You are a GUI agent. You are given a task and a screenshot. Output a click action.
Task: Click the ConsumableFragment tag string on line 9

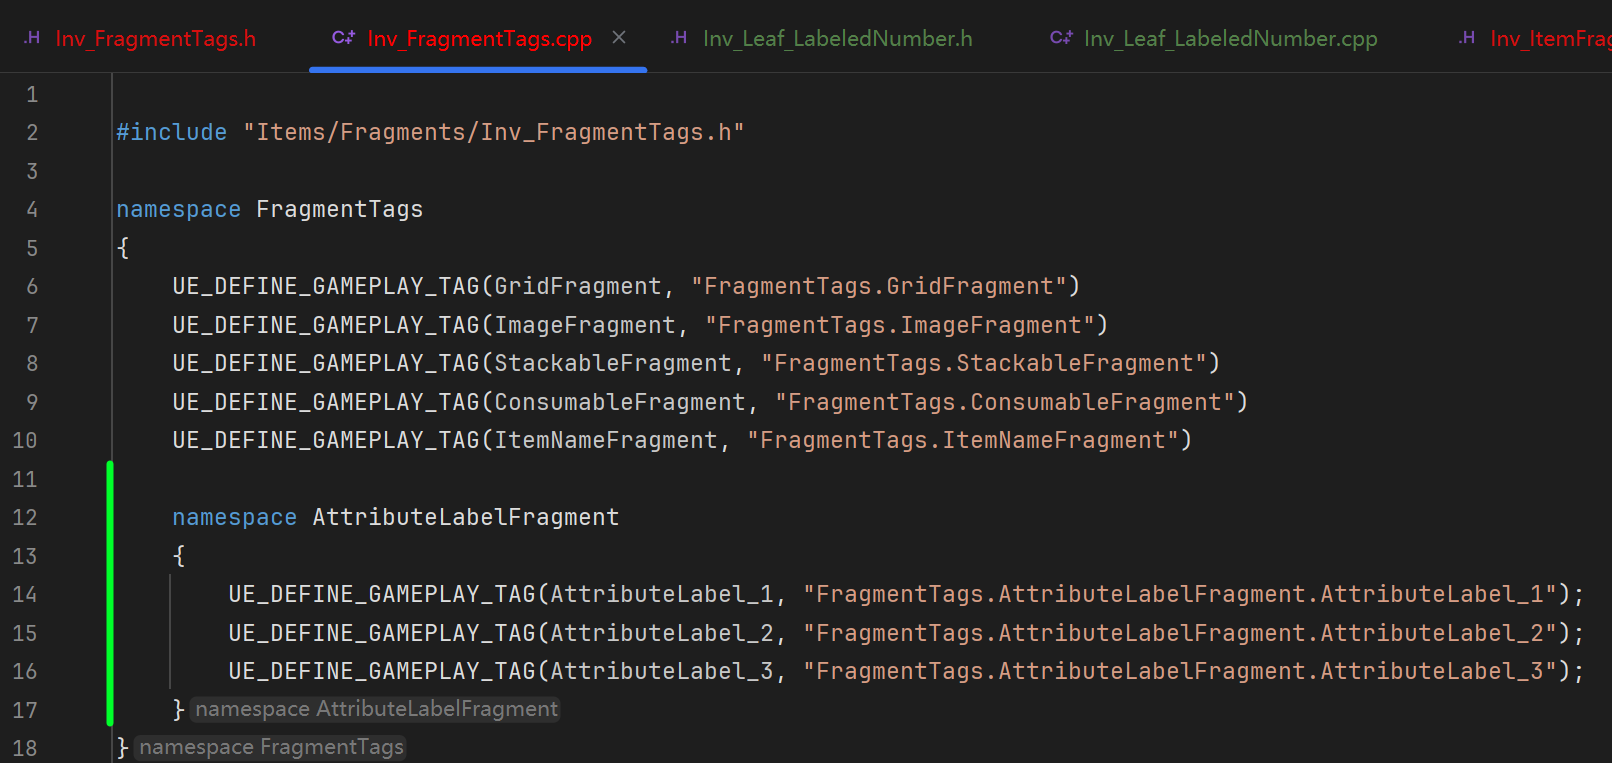pos(1010,402)
